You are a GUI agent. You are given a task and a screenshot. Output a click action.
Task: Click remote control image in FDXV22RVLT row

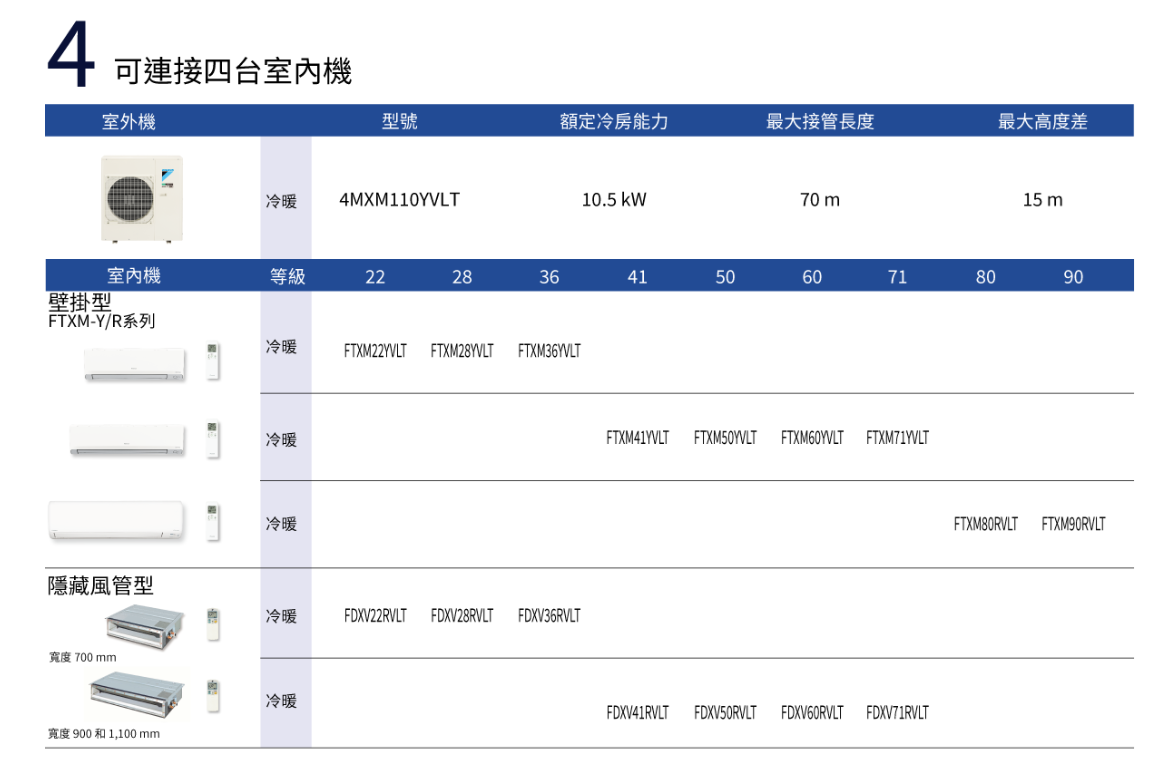(x=213, y=624)
